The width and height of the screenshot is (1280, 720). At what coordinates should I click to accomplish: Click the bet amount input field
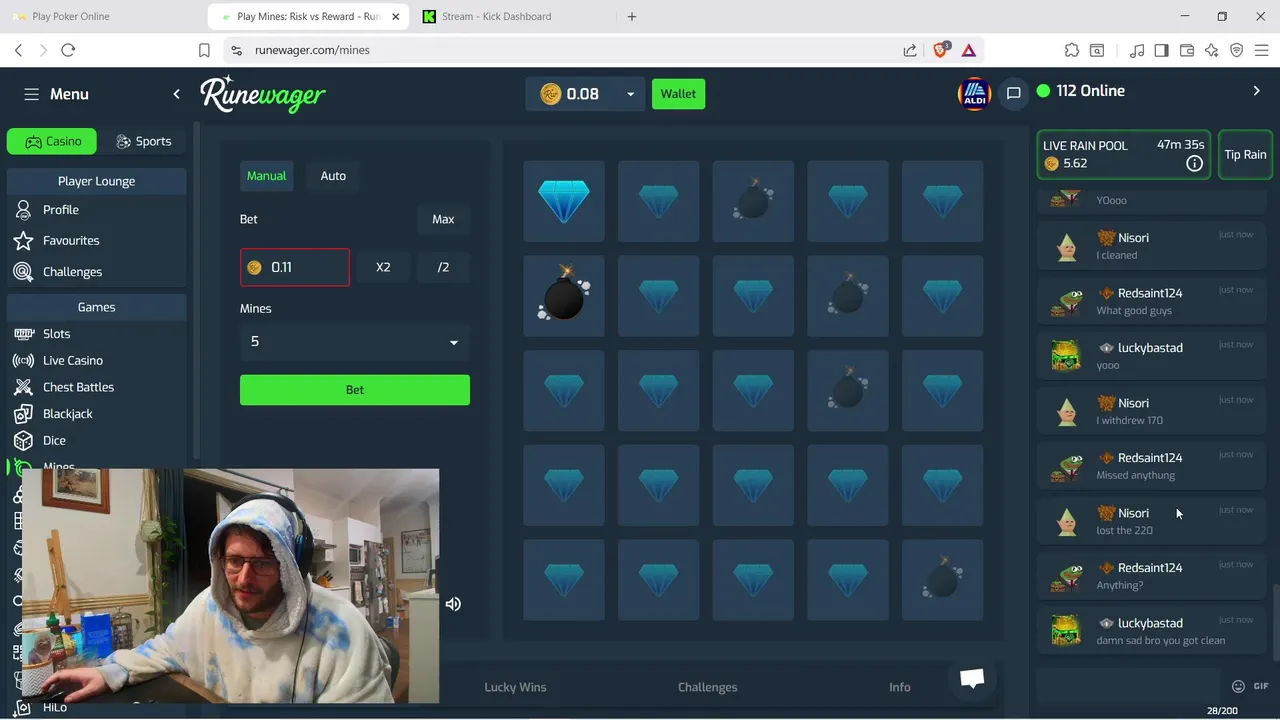[x=295, y=267]
